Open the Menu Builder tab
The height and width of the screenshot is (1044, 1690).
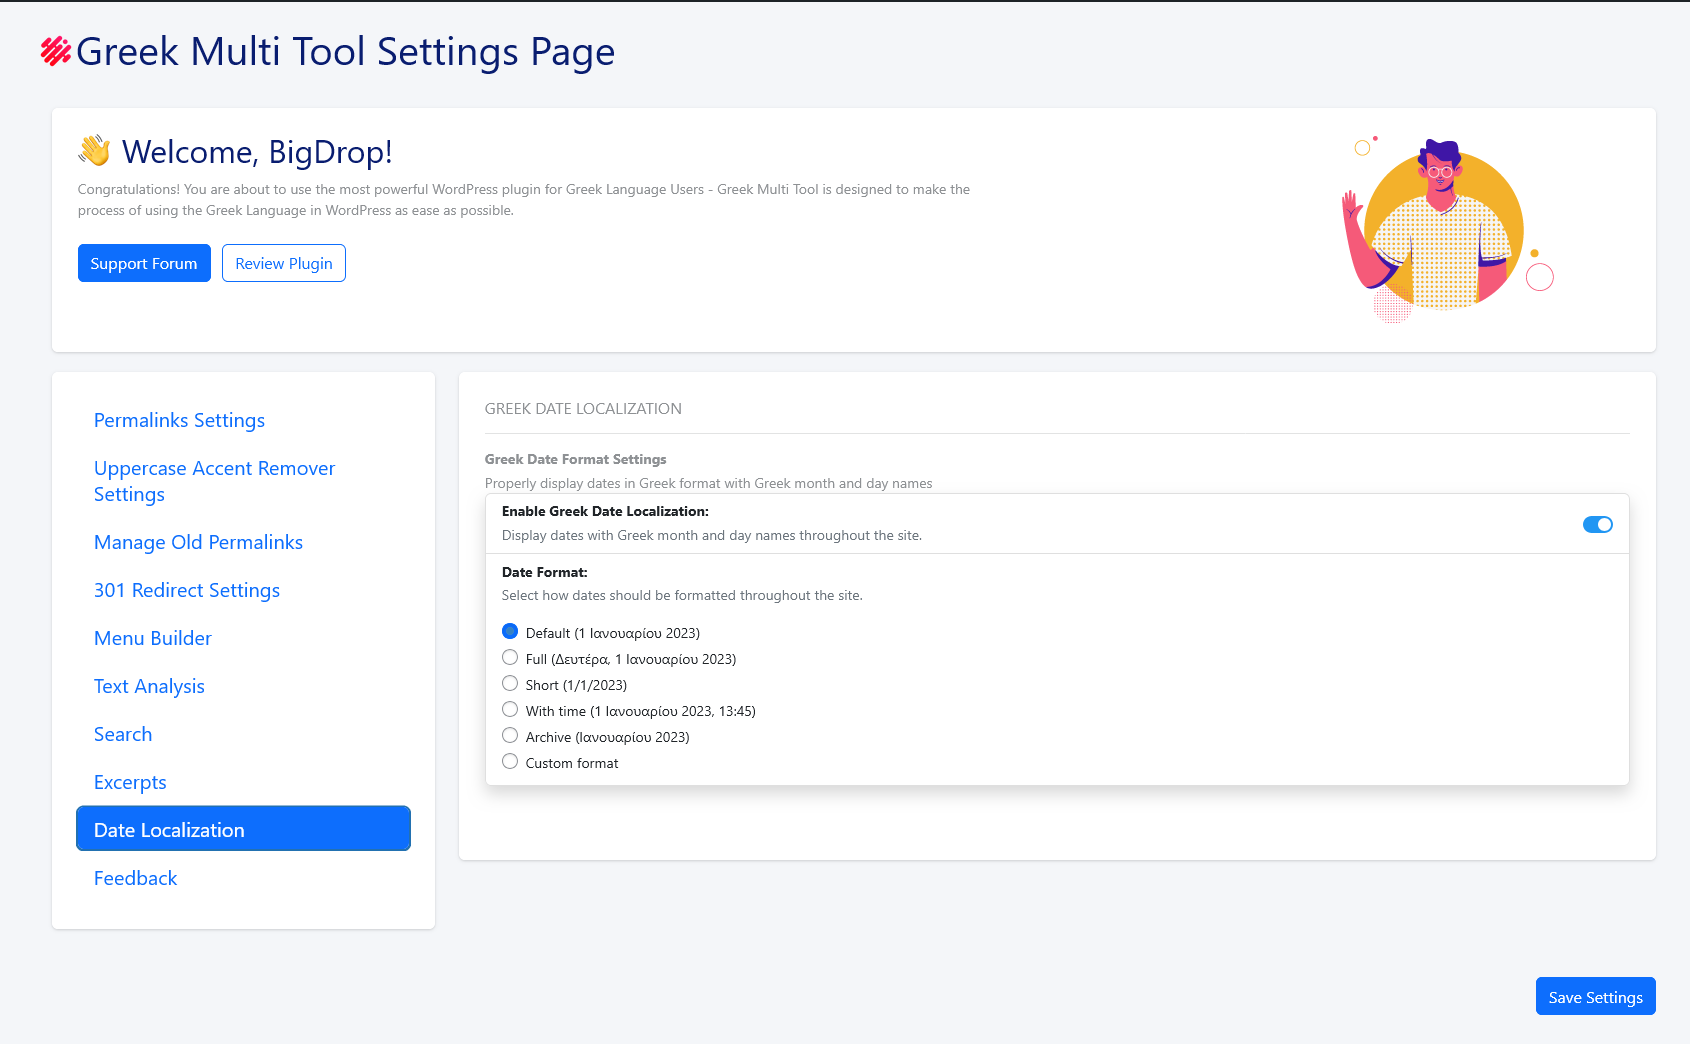point(153,639)
